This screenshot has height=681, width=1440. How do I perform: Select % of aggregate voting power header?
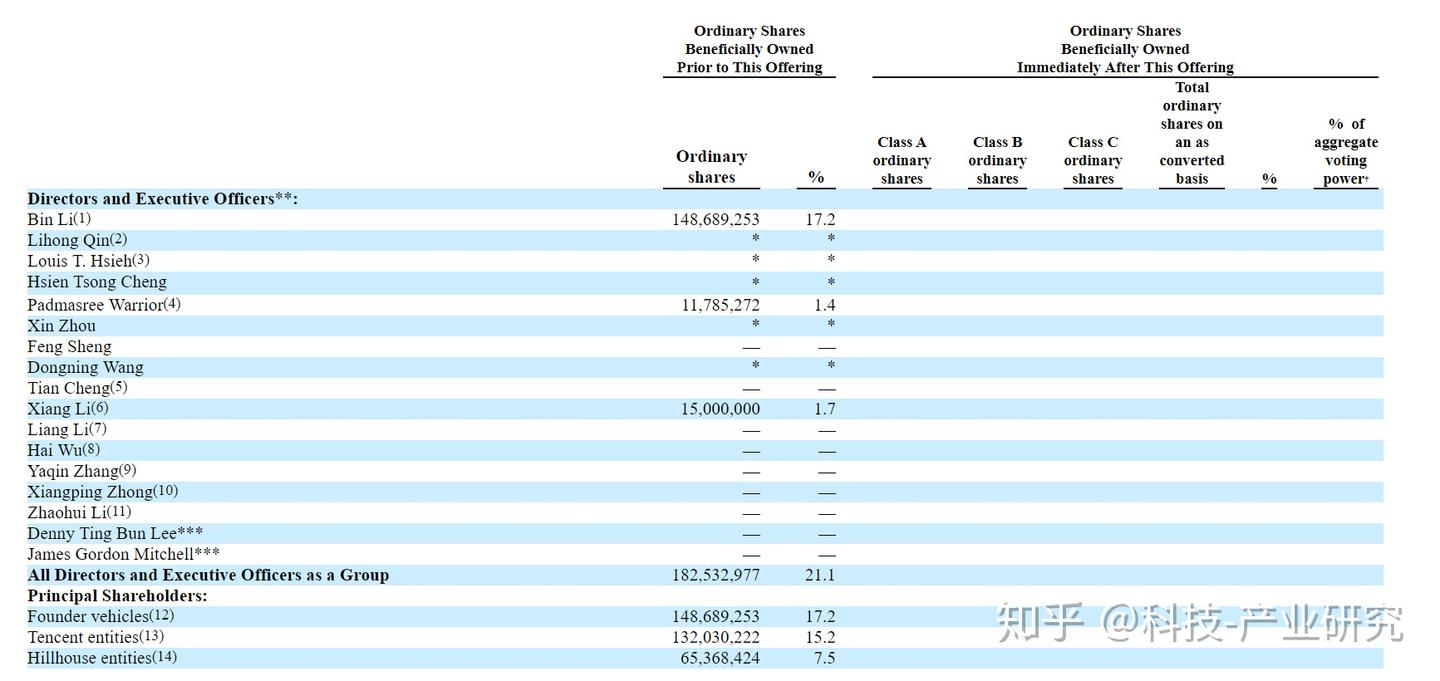1346,151
